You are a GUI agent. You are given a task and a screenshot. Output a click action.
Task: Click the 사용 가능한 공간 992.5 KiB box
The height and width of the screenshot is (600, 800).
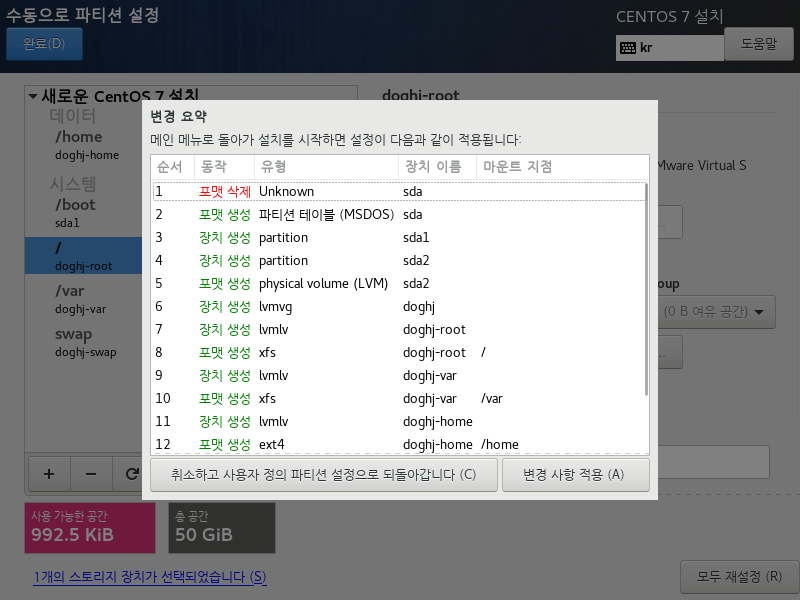click(x=90, y=528)
